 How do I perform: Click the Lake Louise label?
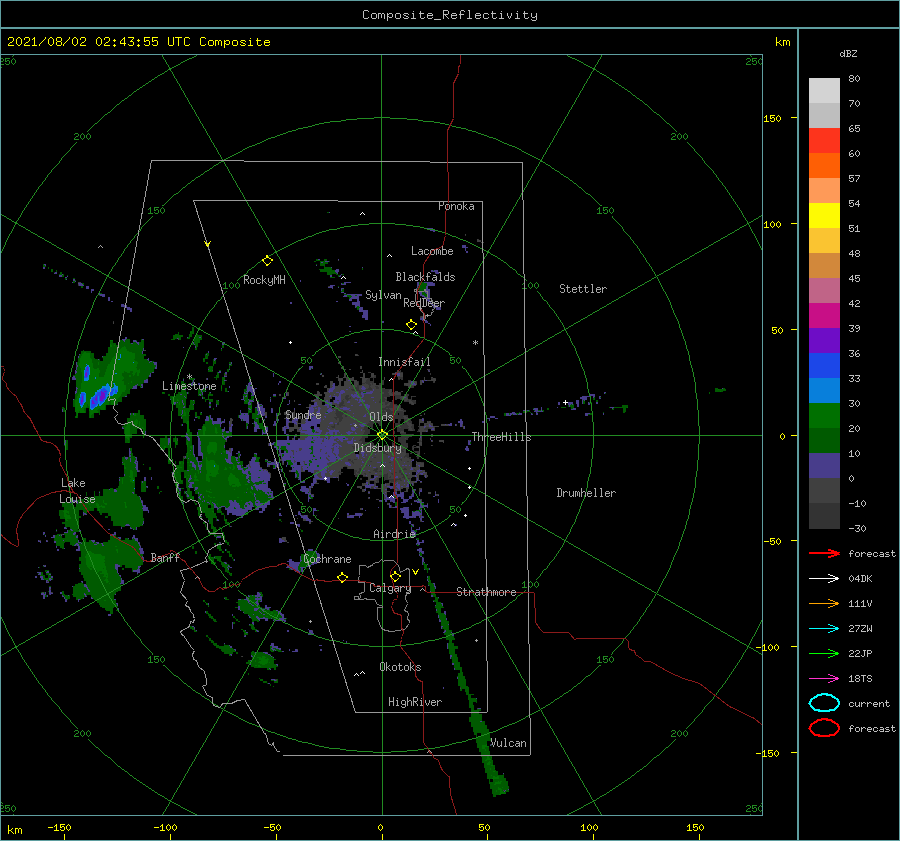pos(78,491)
